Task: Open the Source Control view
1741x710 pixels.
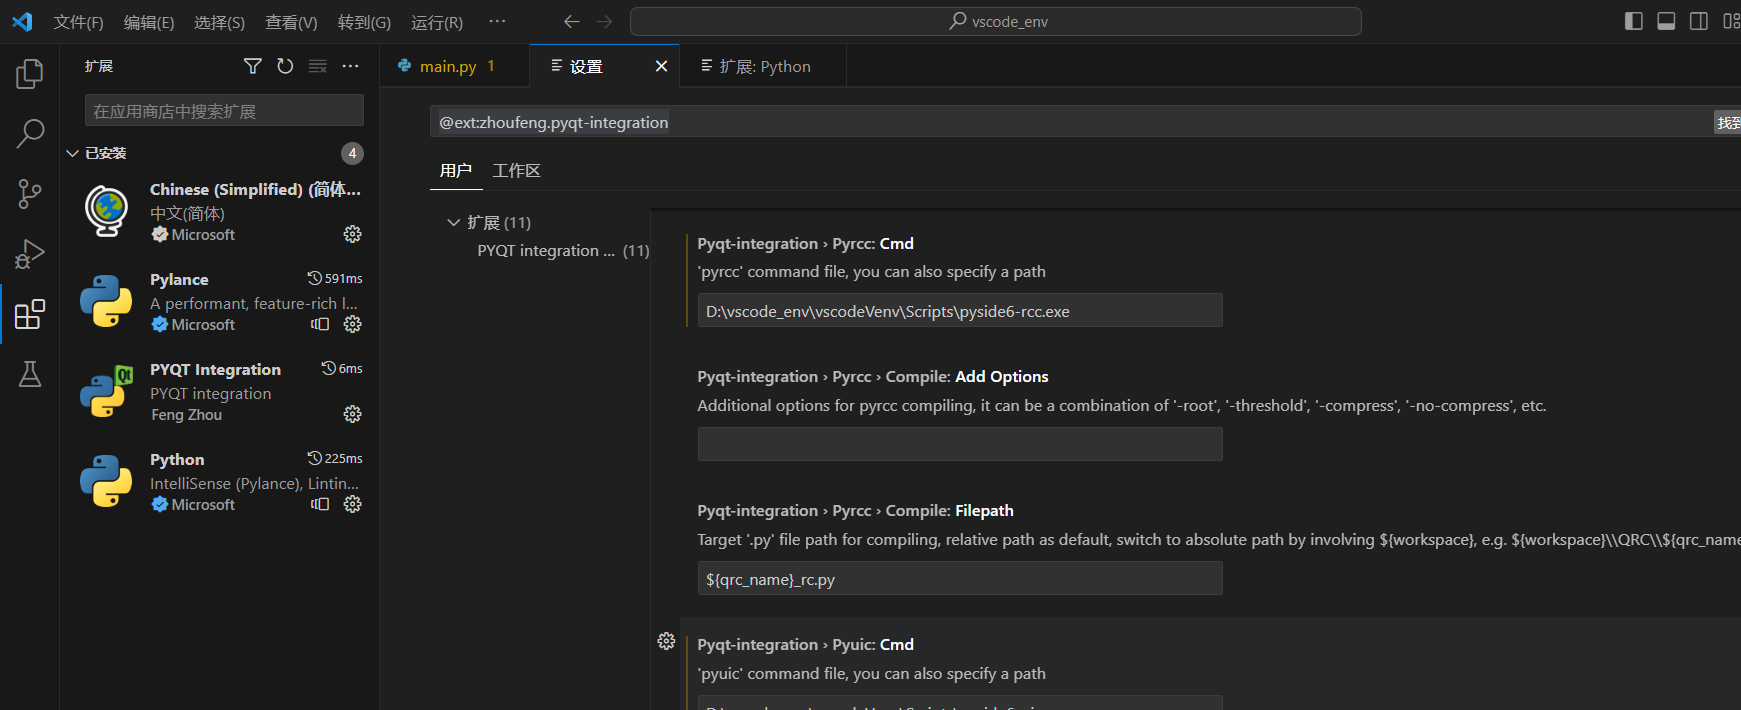Action: pyautogui.click(x=30, y=194)
